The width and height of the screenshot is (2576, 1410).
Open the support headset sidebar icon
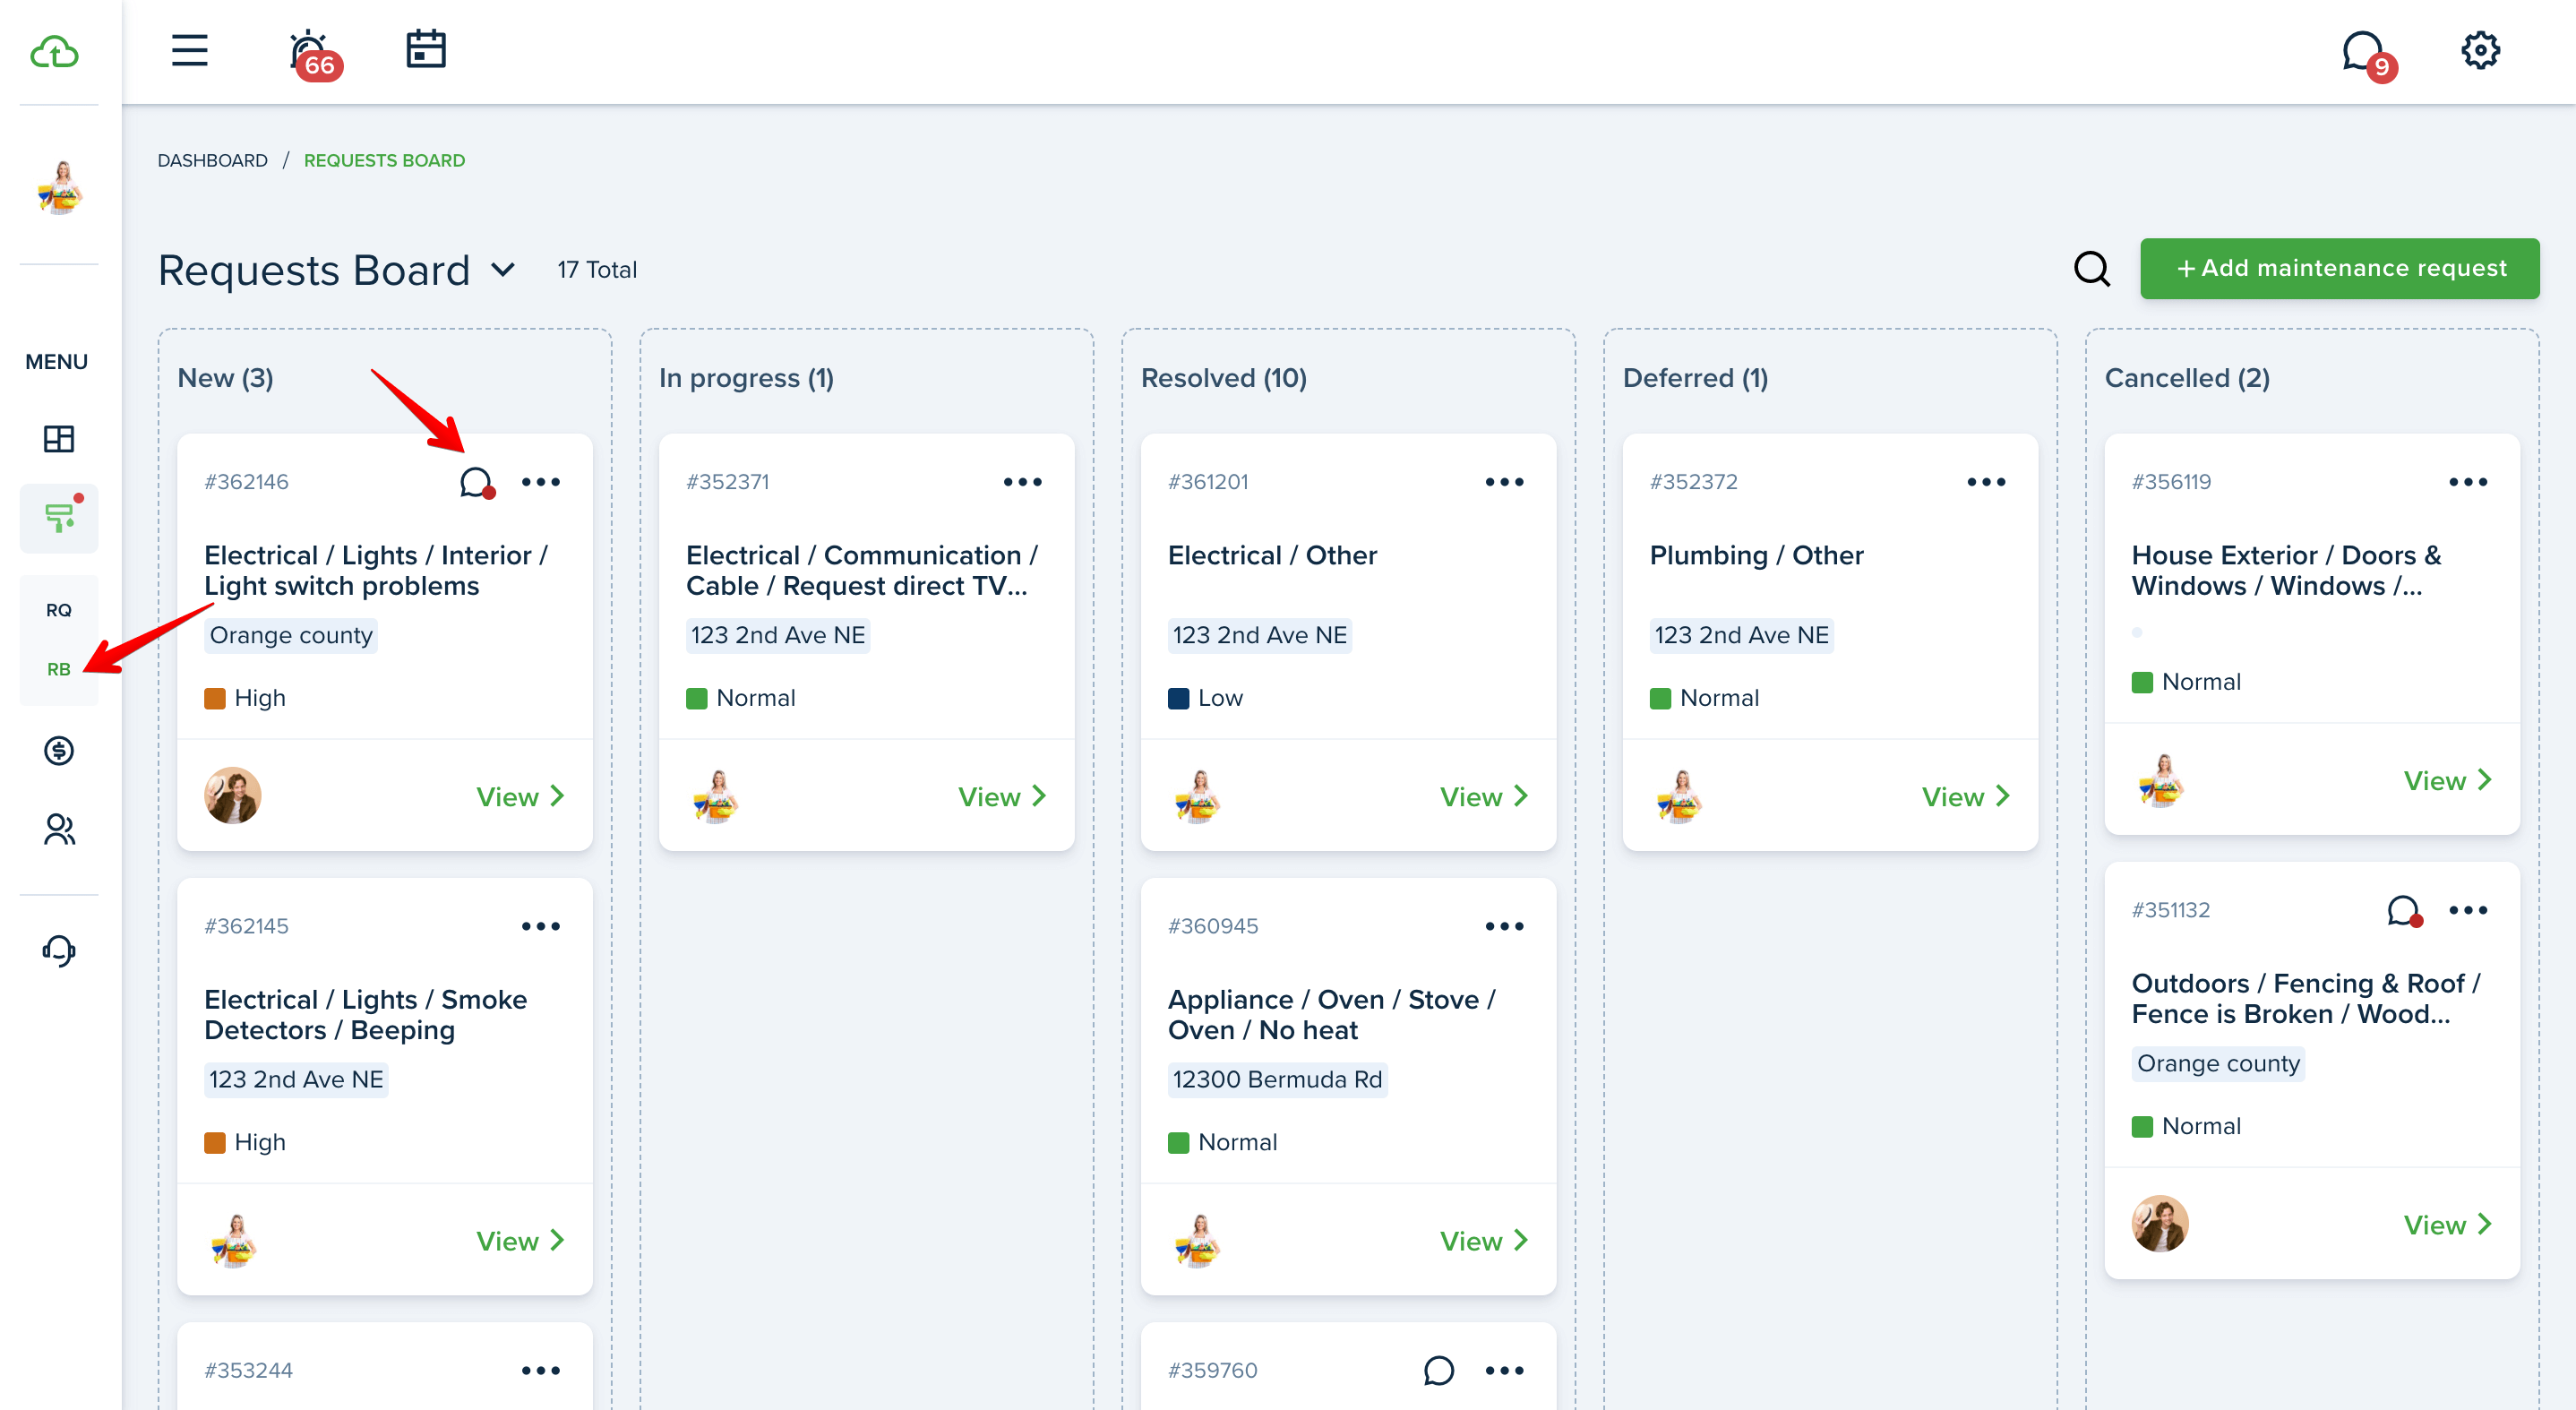59,950
